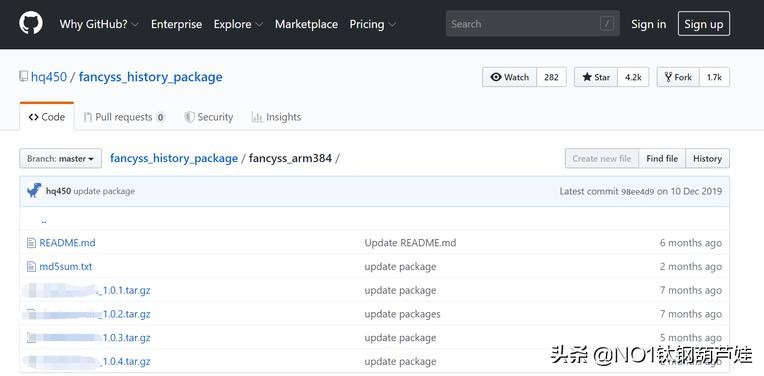View the 1.7k forks count

pos(714,77)
